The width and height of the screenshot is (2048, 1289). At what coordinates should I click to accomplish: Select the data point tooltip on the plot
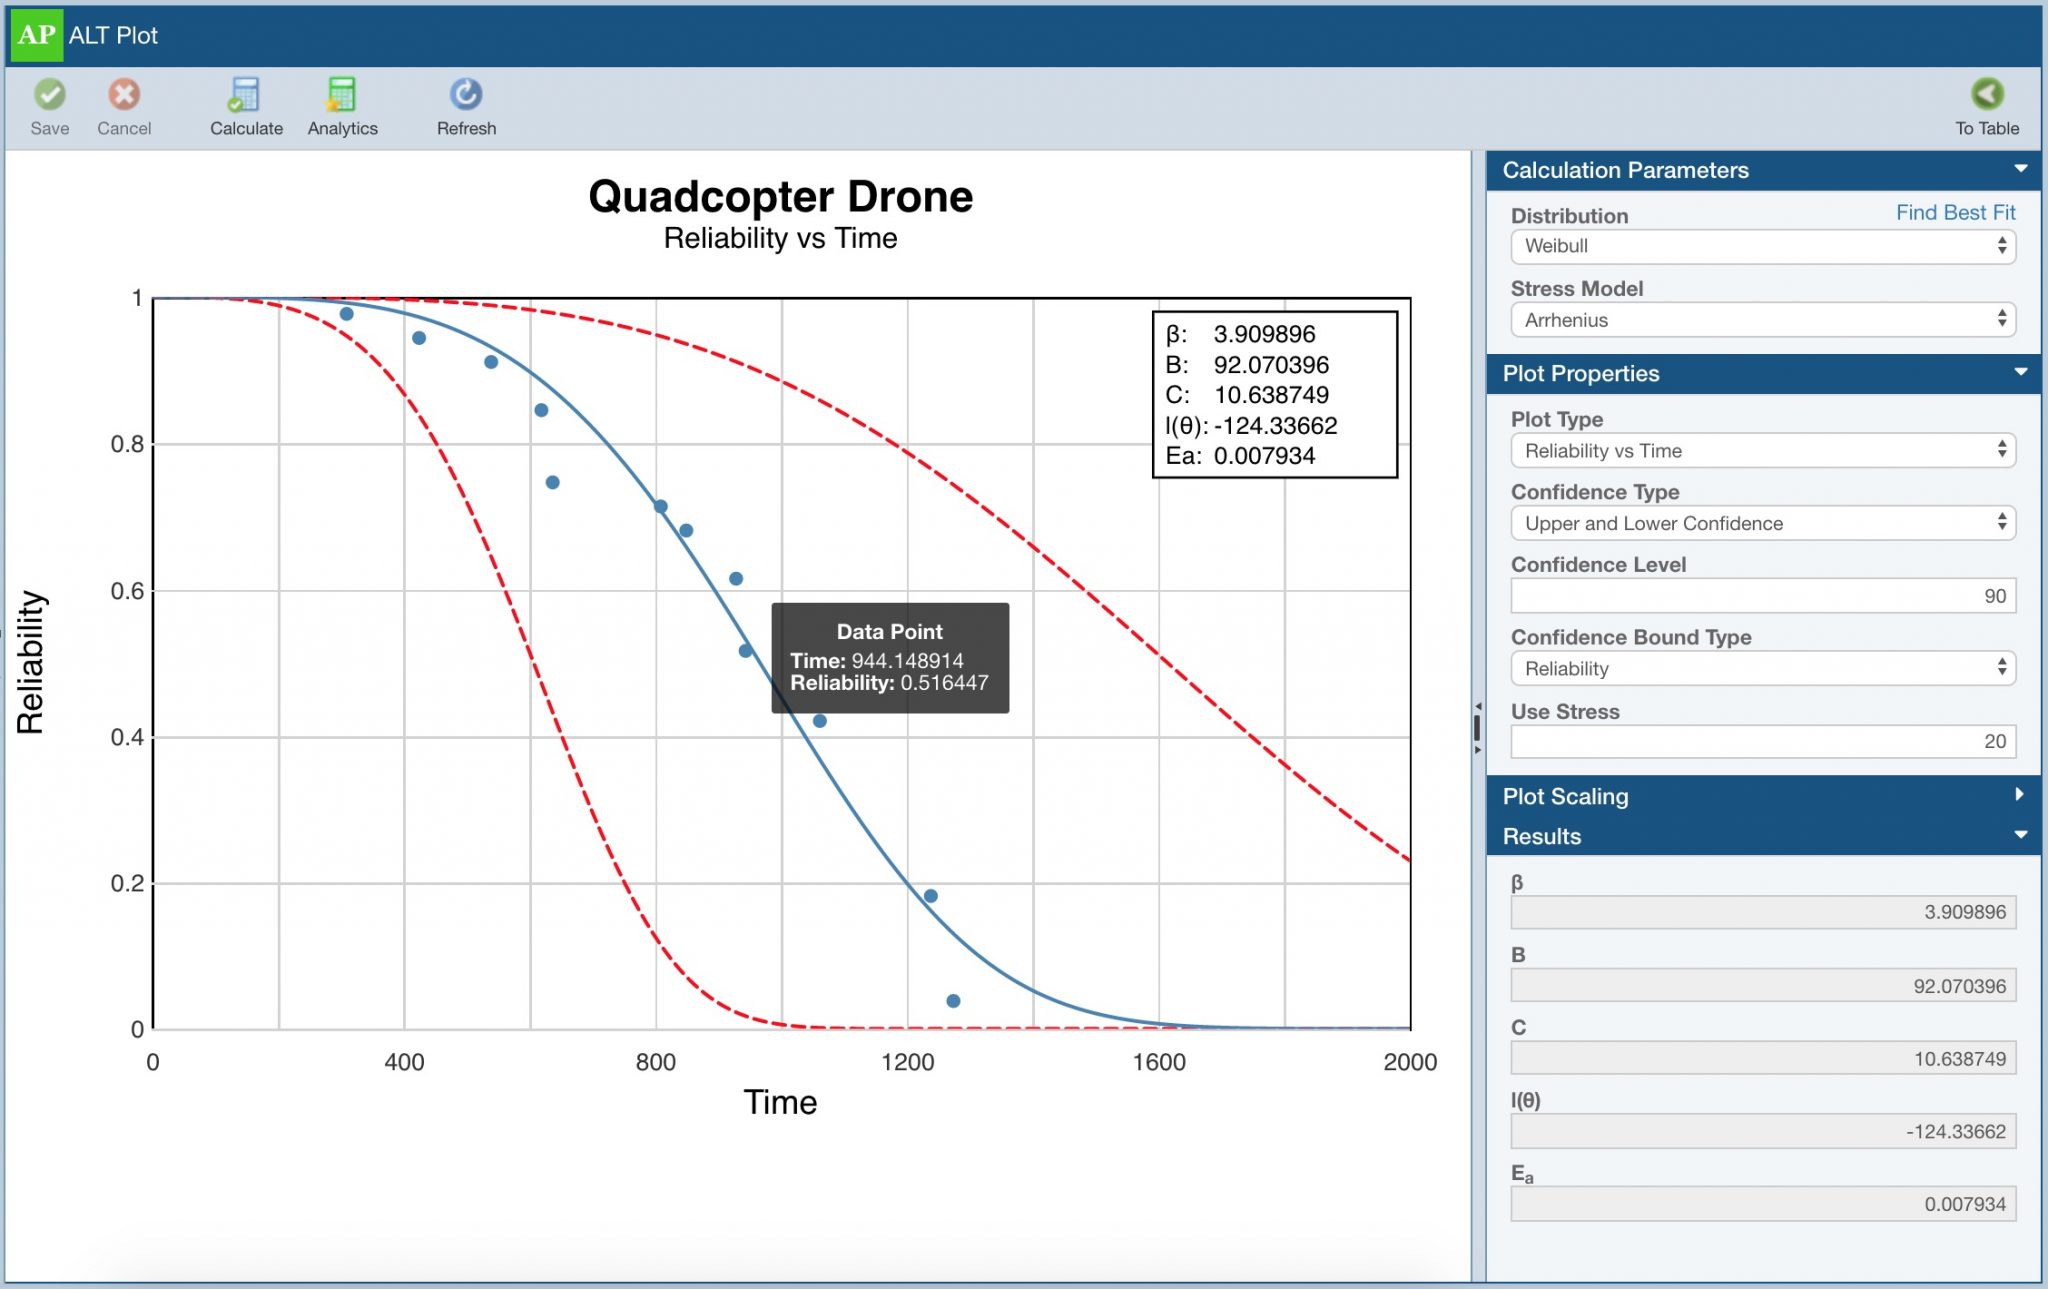click(x=889, y=657)
